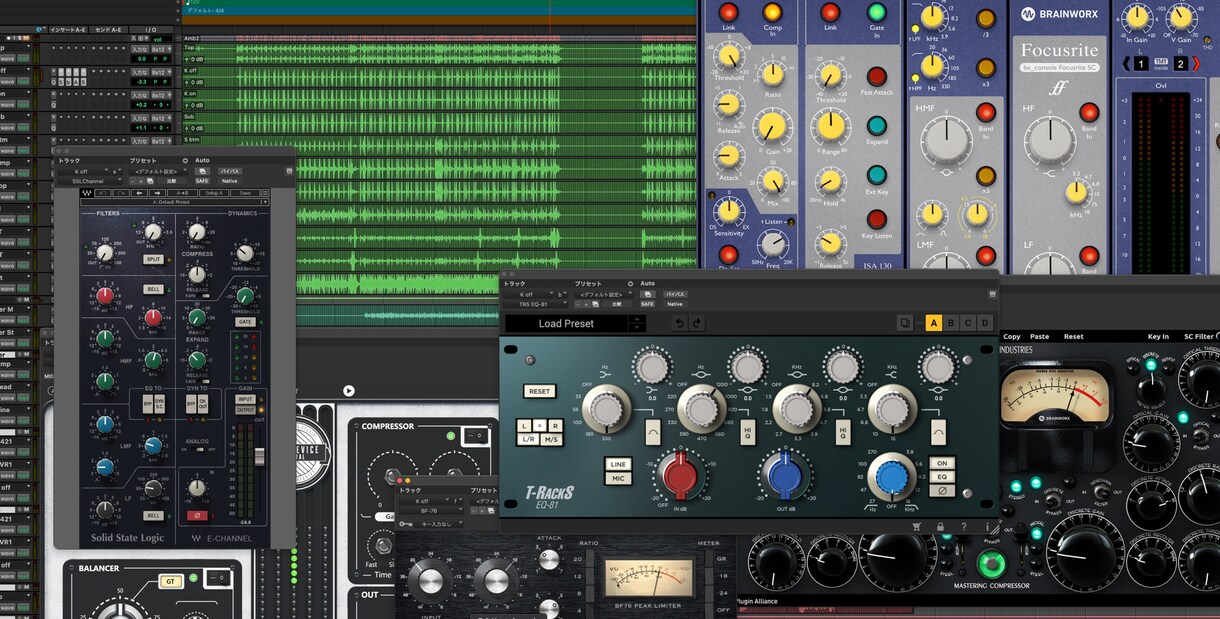Toggle Comp In on Focusrite compressor

(x=772, y=13)
